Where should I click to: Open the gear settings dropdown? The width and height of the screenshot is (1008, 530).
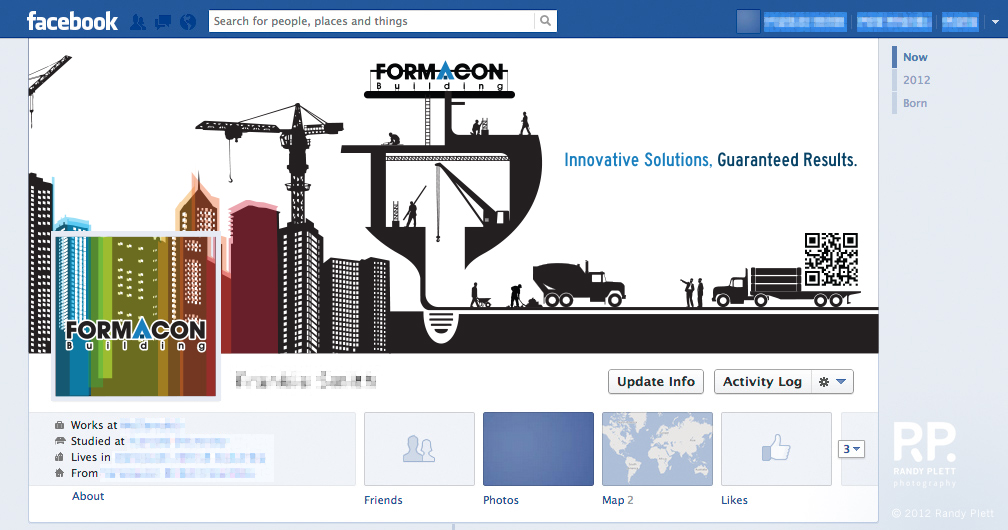point(832,381)
